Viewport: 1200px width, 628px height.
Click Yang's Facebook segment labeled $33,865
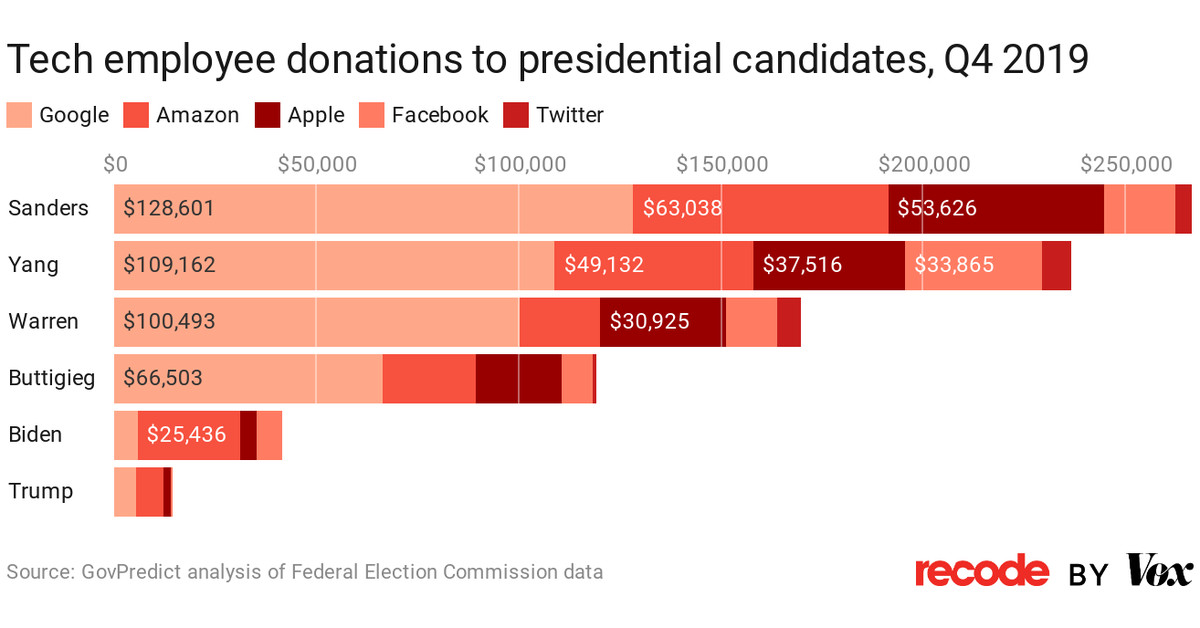973,266
